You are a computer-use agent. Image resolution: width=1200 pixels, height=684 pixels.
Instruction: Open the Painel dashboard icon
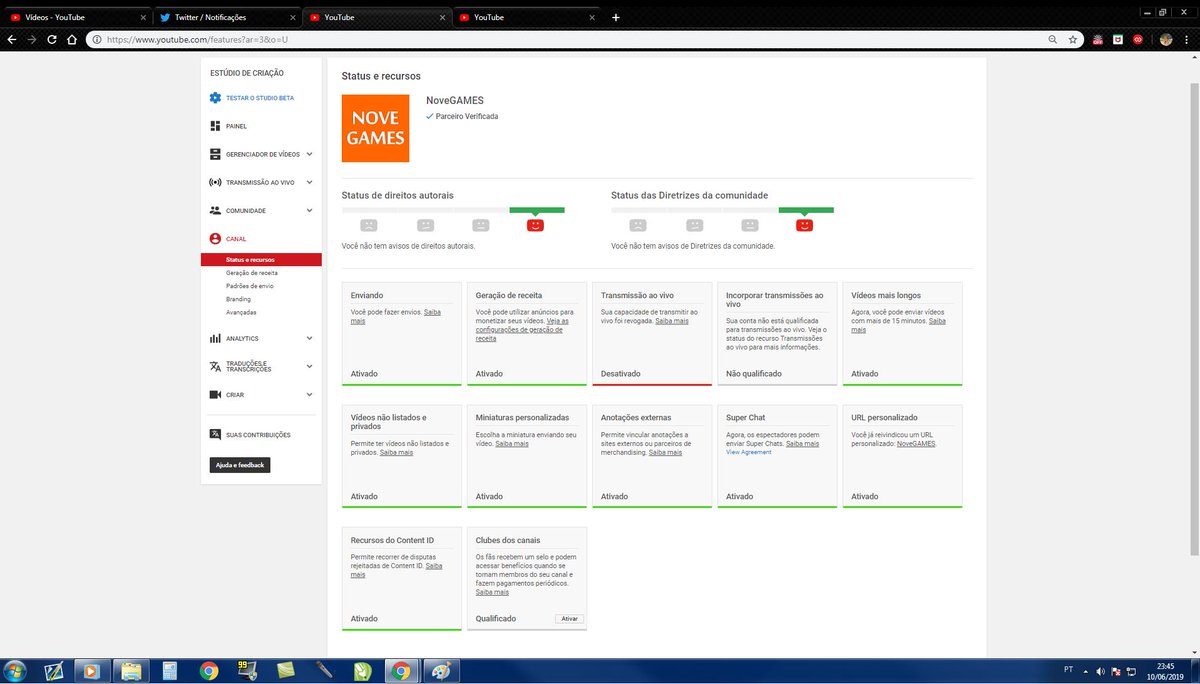(215, 126)
